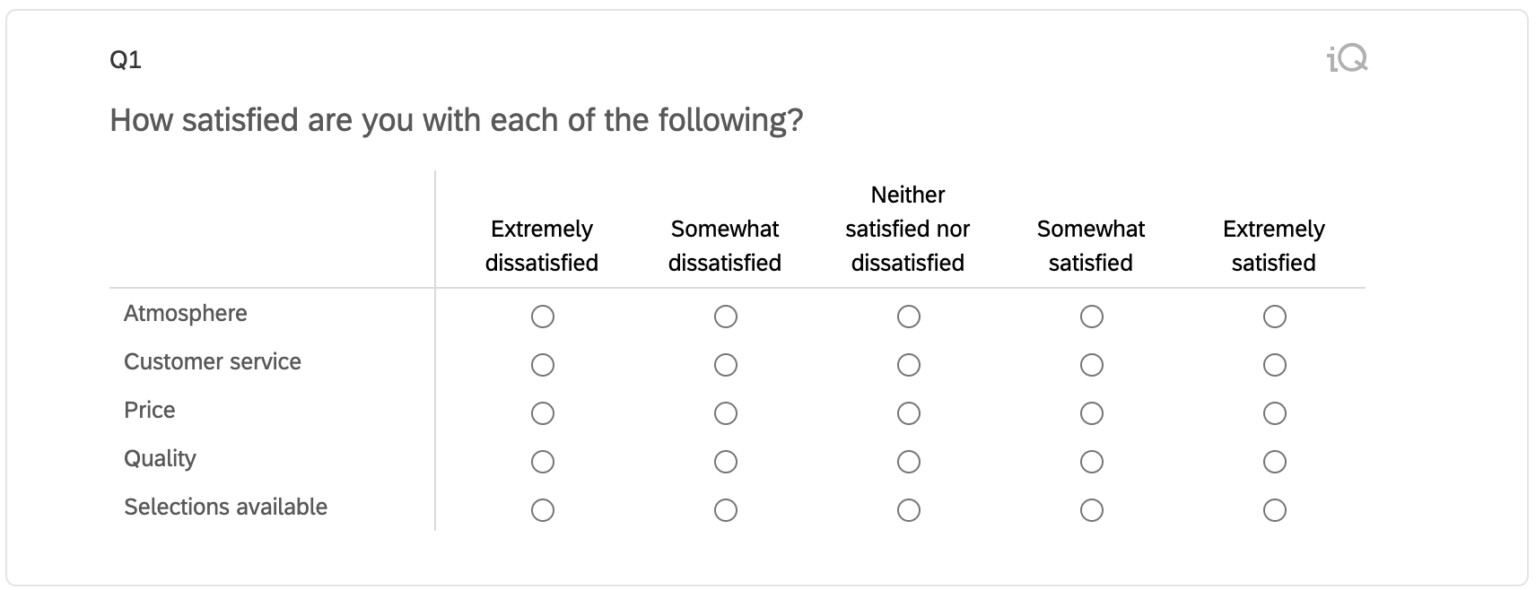1536x590 pixels.
Task: Select Somewhat dissatisfied for Atmosphere
Action: 725,317
